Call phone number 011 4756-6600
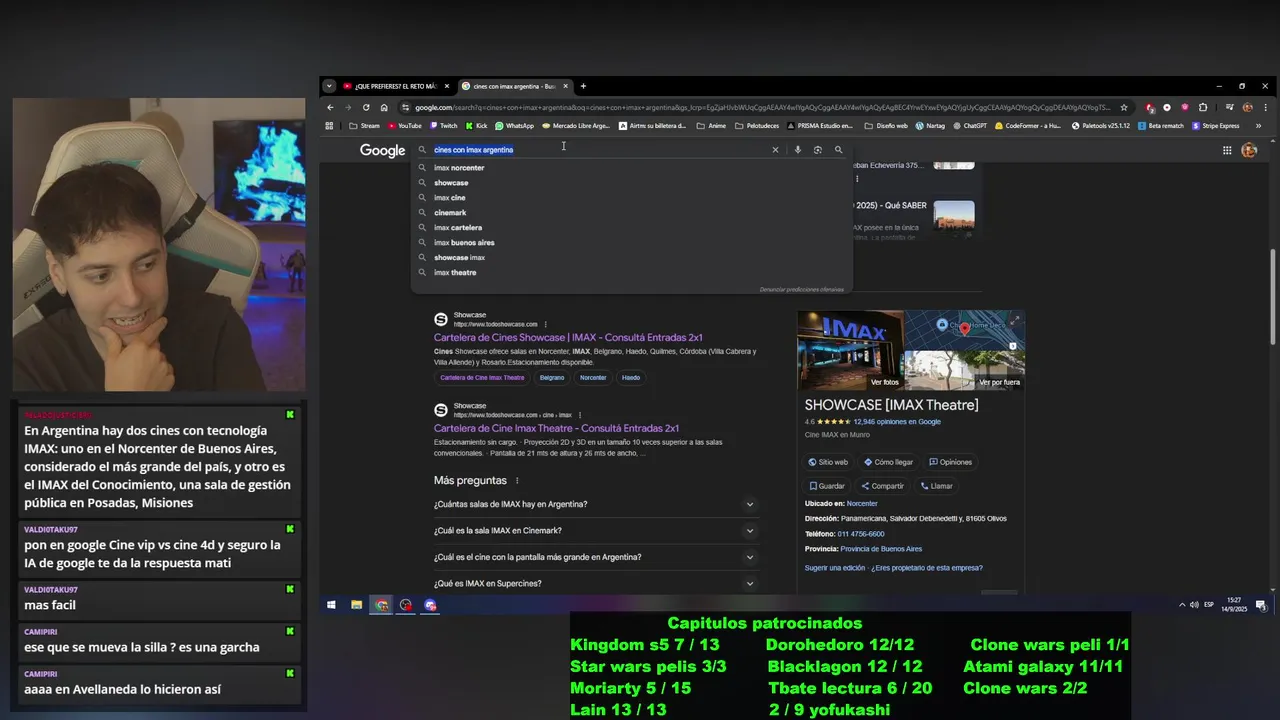1280x720 pixels. 860,534
